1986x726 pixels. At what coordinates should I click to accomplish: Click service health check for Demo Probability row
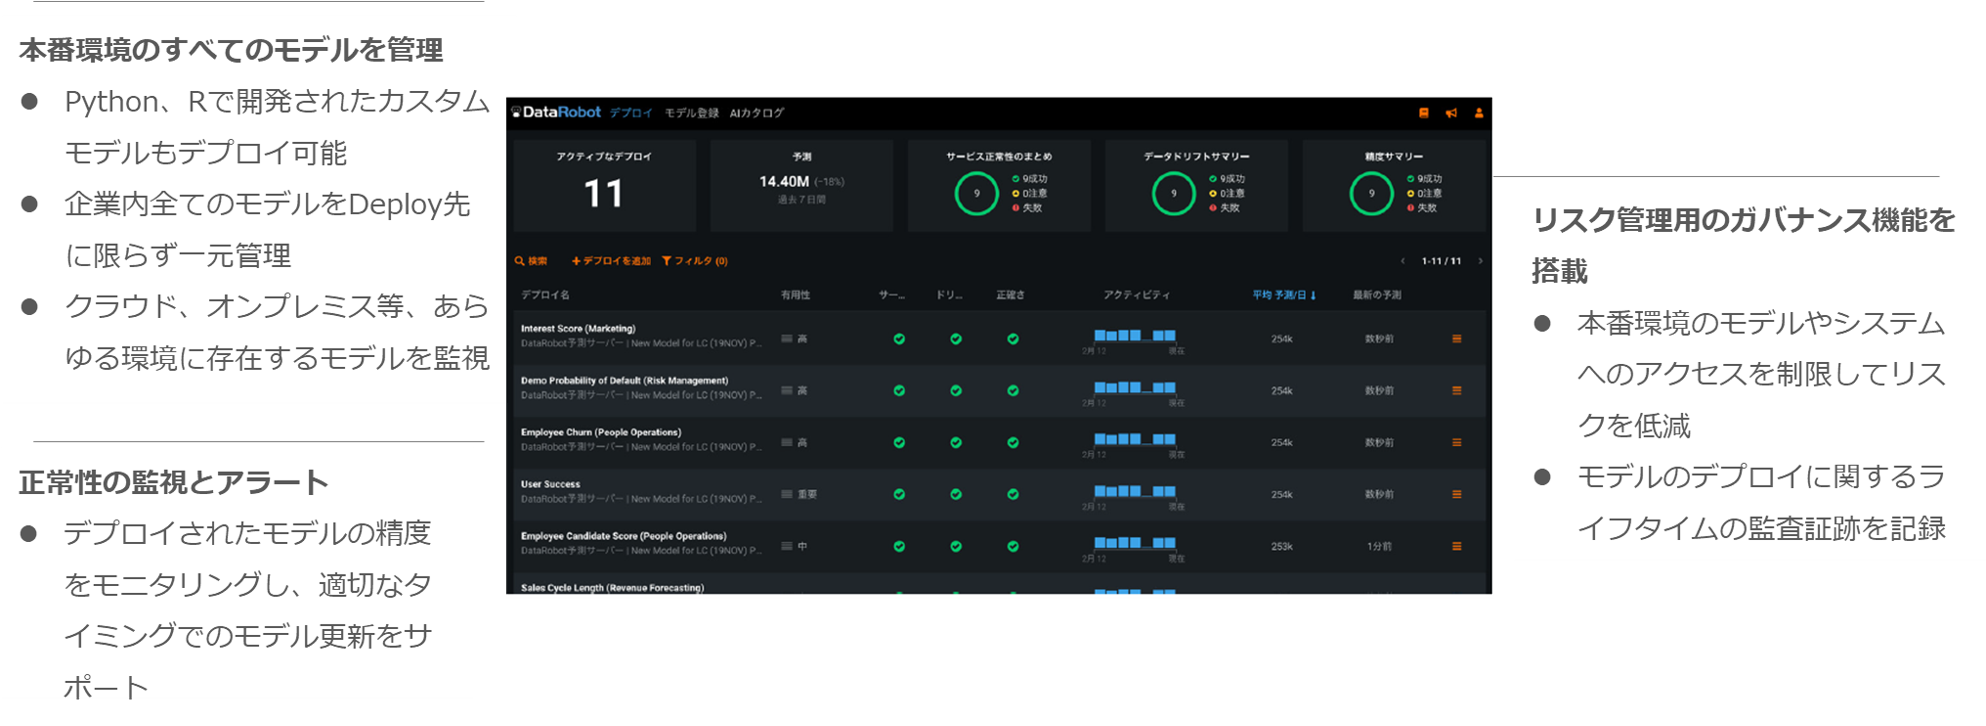[899, 391]
